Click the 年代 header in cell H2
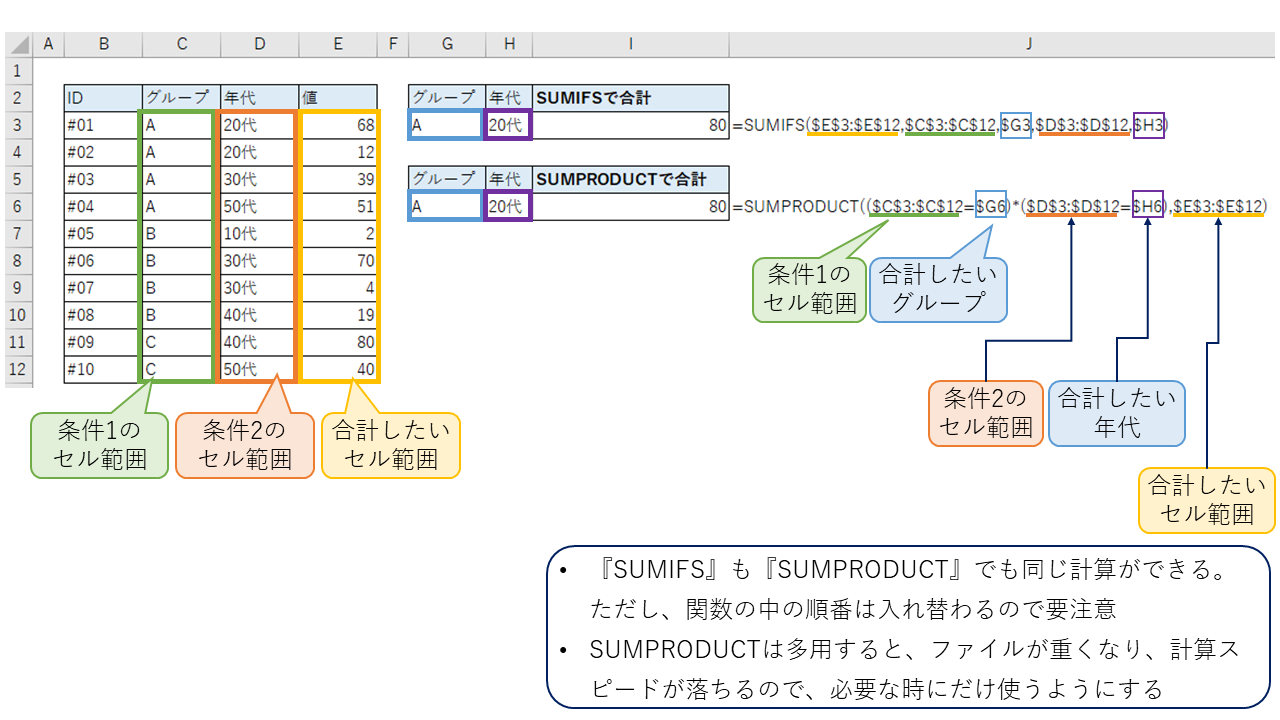Viewport: 1280px width, 720px height. pos(509,98)
